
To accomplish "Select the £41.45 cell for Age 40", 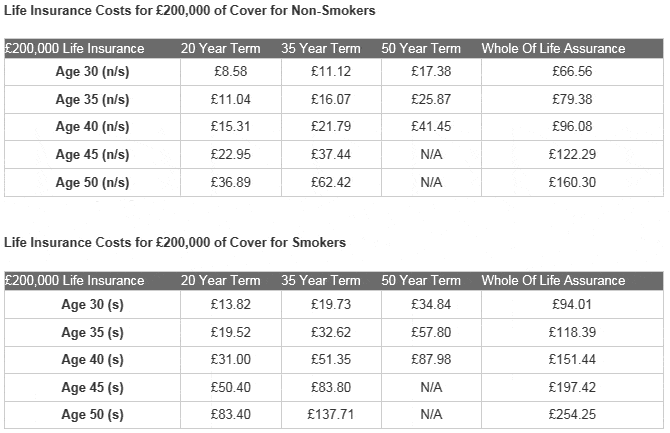I will coord(431,127).
